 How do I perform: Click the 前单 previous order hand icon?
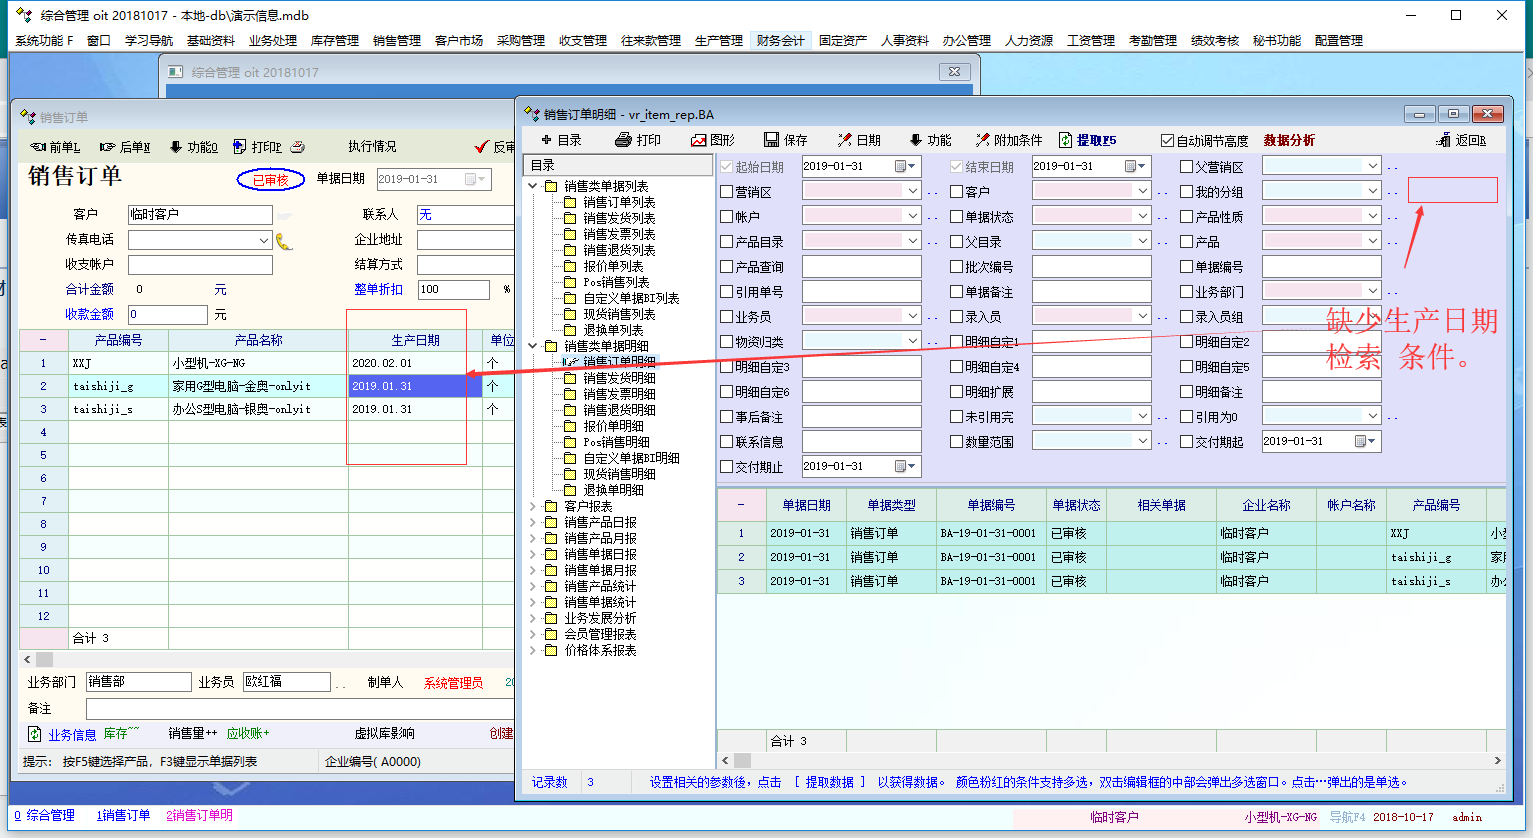[x=38, y=147]
